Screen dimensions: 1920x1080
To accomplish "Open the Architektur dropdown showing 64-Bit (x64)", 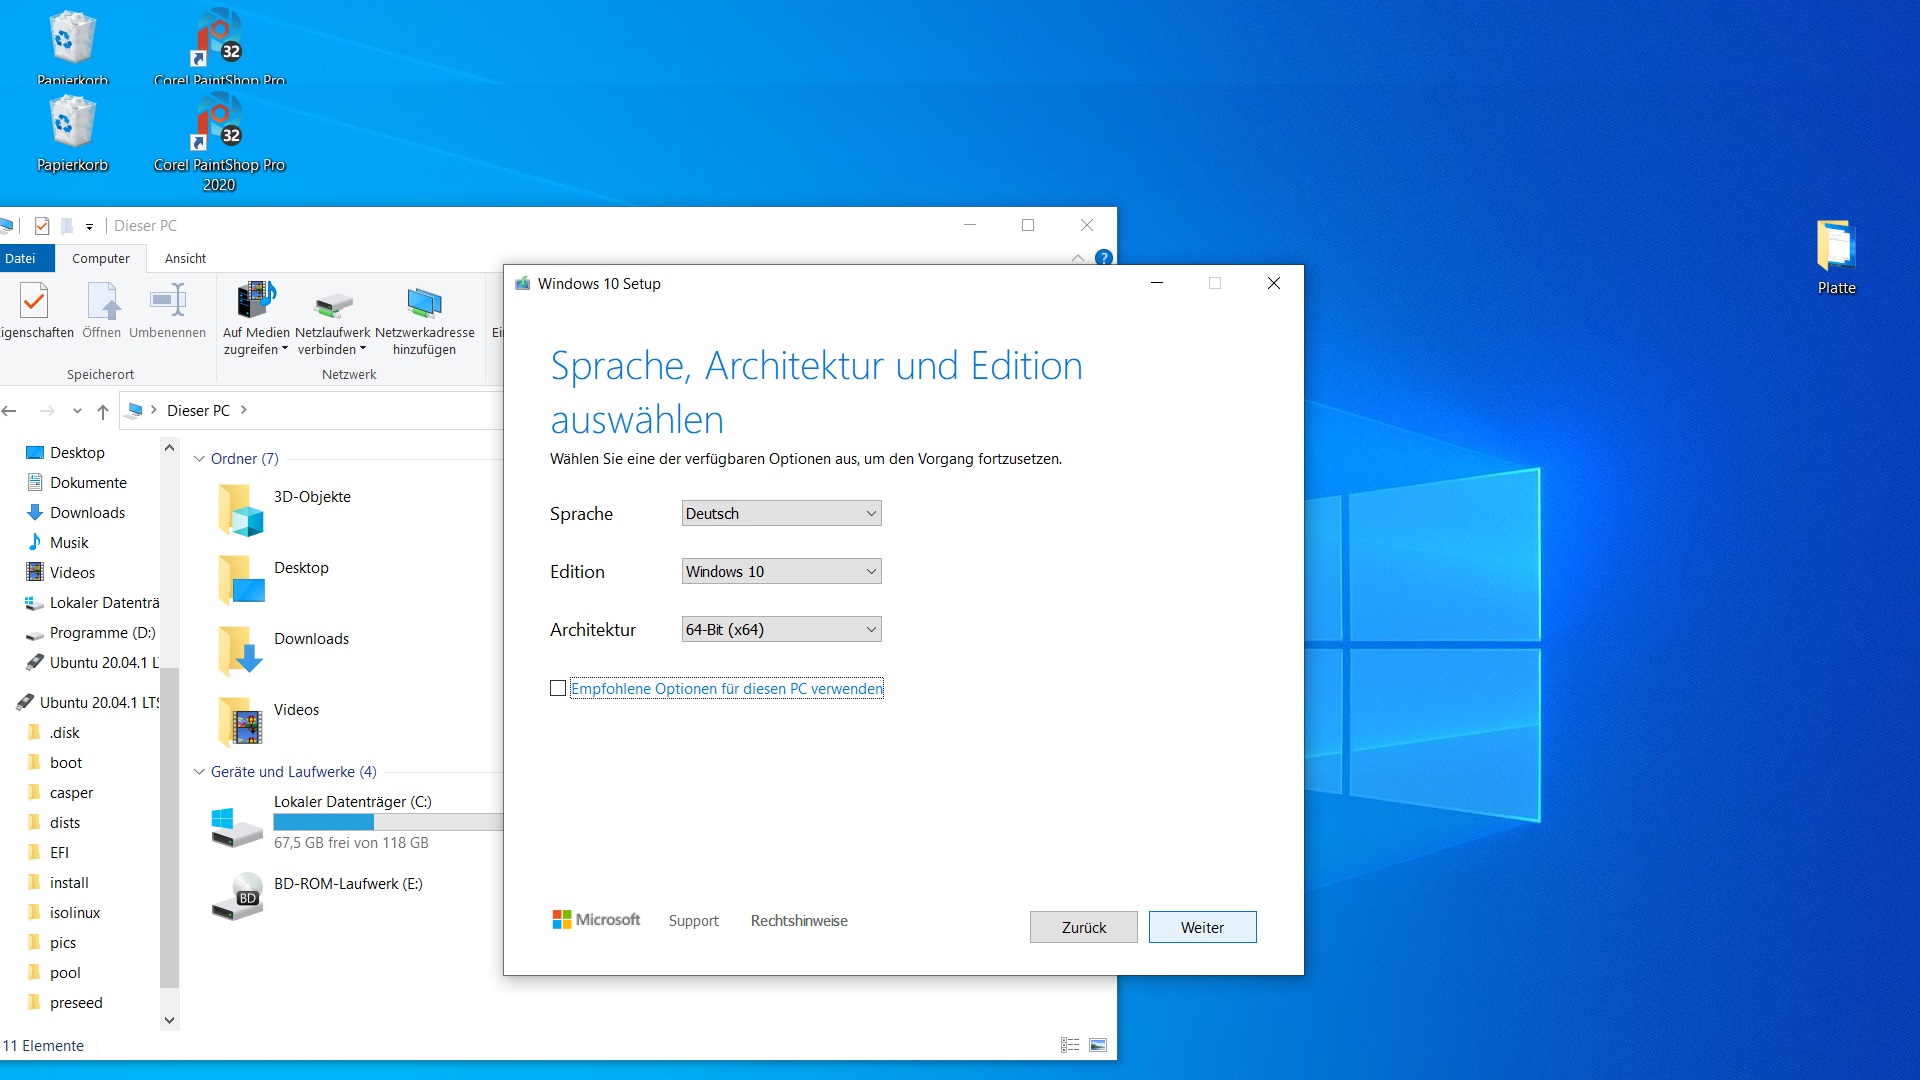I will coord(781,629).
